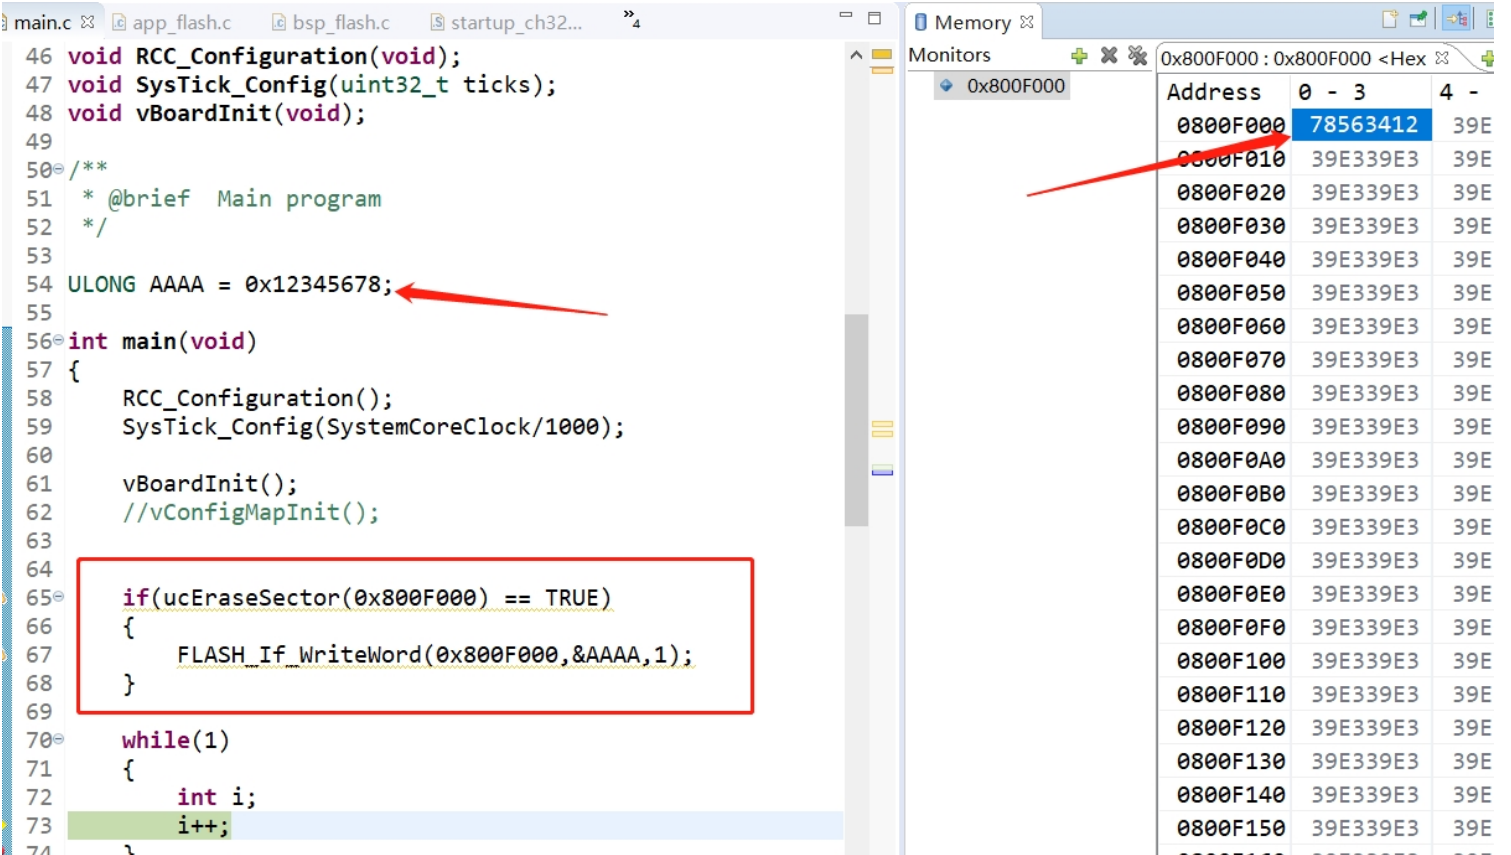Click the ucEraseSector condition on line 65

pos(366,598)
